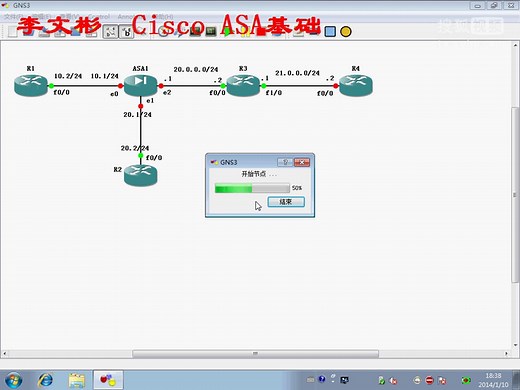Open Windows Explorer from the taskbar
The width and height of the screenshot is (520, 390).
[x=77, y=380]
